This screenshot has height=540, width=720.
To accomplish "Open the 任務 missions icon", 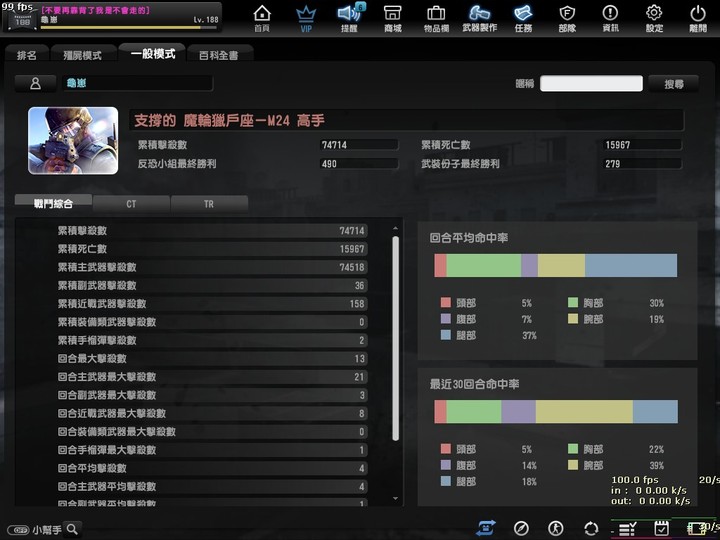I will [523, 18].
